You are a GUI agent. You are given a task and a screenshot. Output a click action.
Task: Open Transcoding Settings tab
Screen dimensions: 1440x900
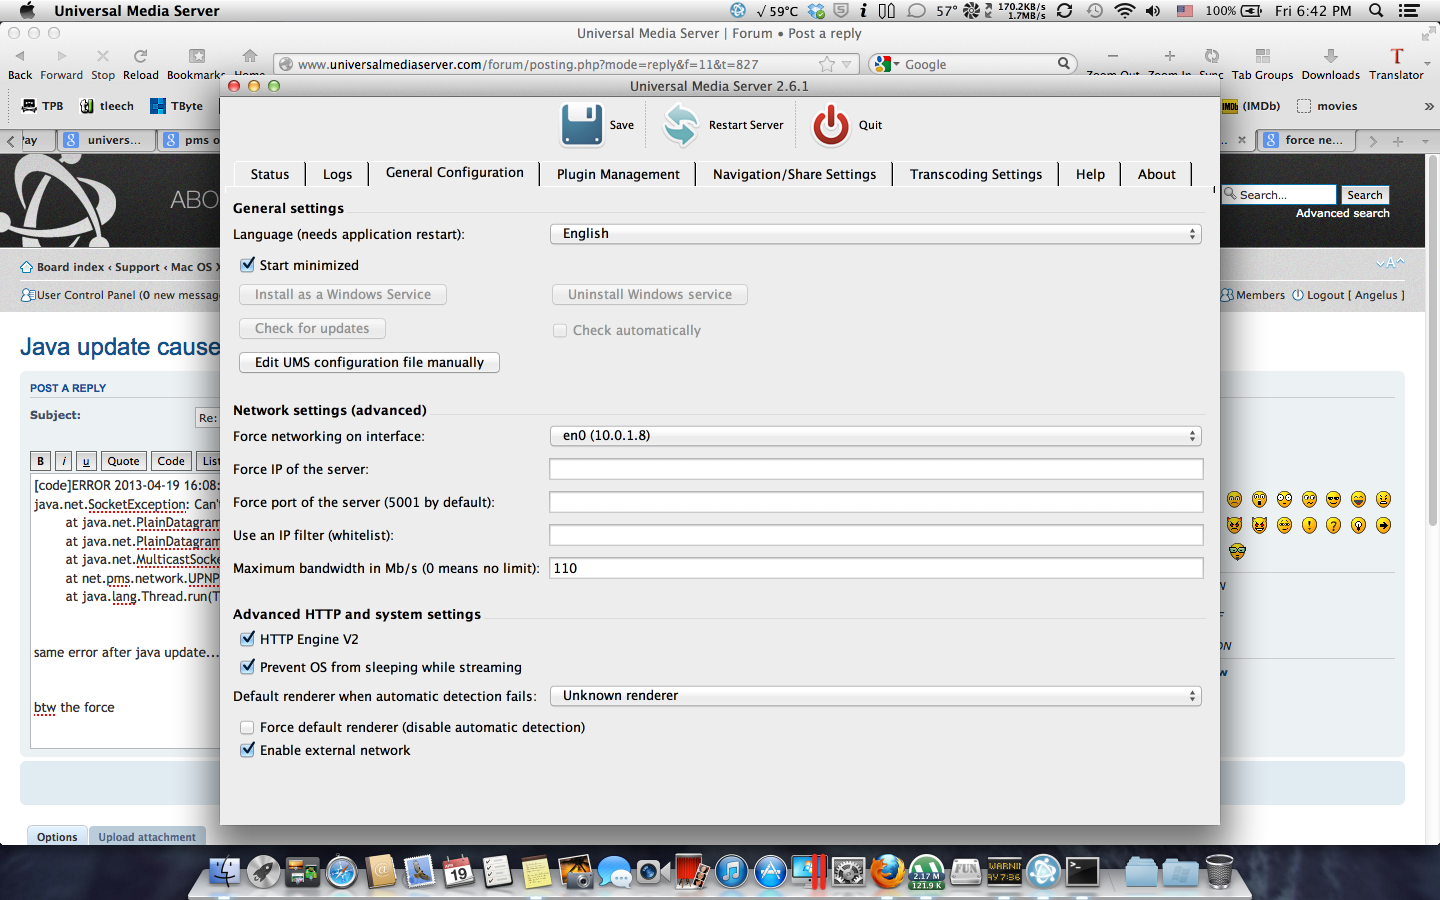coord(976,174)
